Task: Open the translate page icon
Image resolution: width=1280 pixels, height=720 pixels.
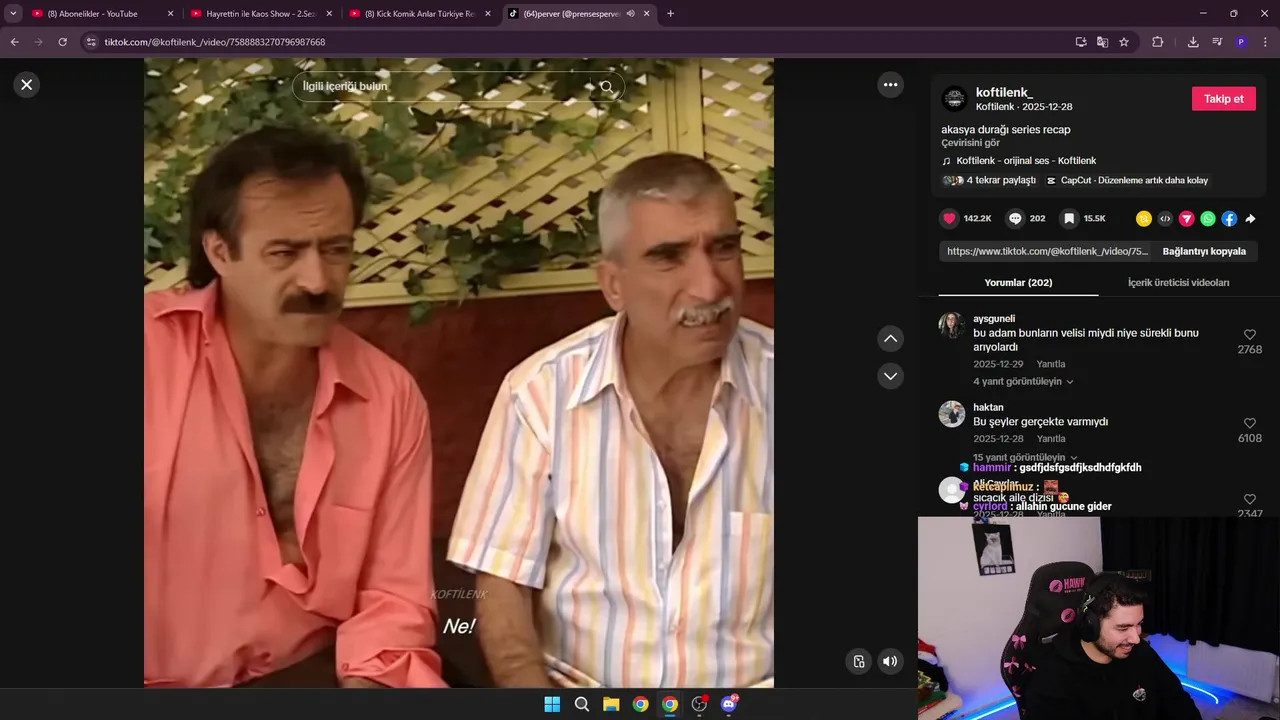Action: click(x=1102, y=42)
